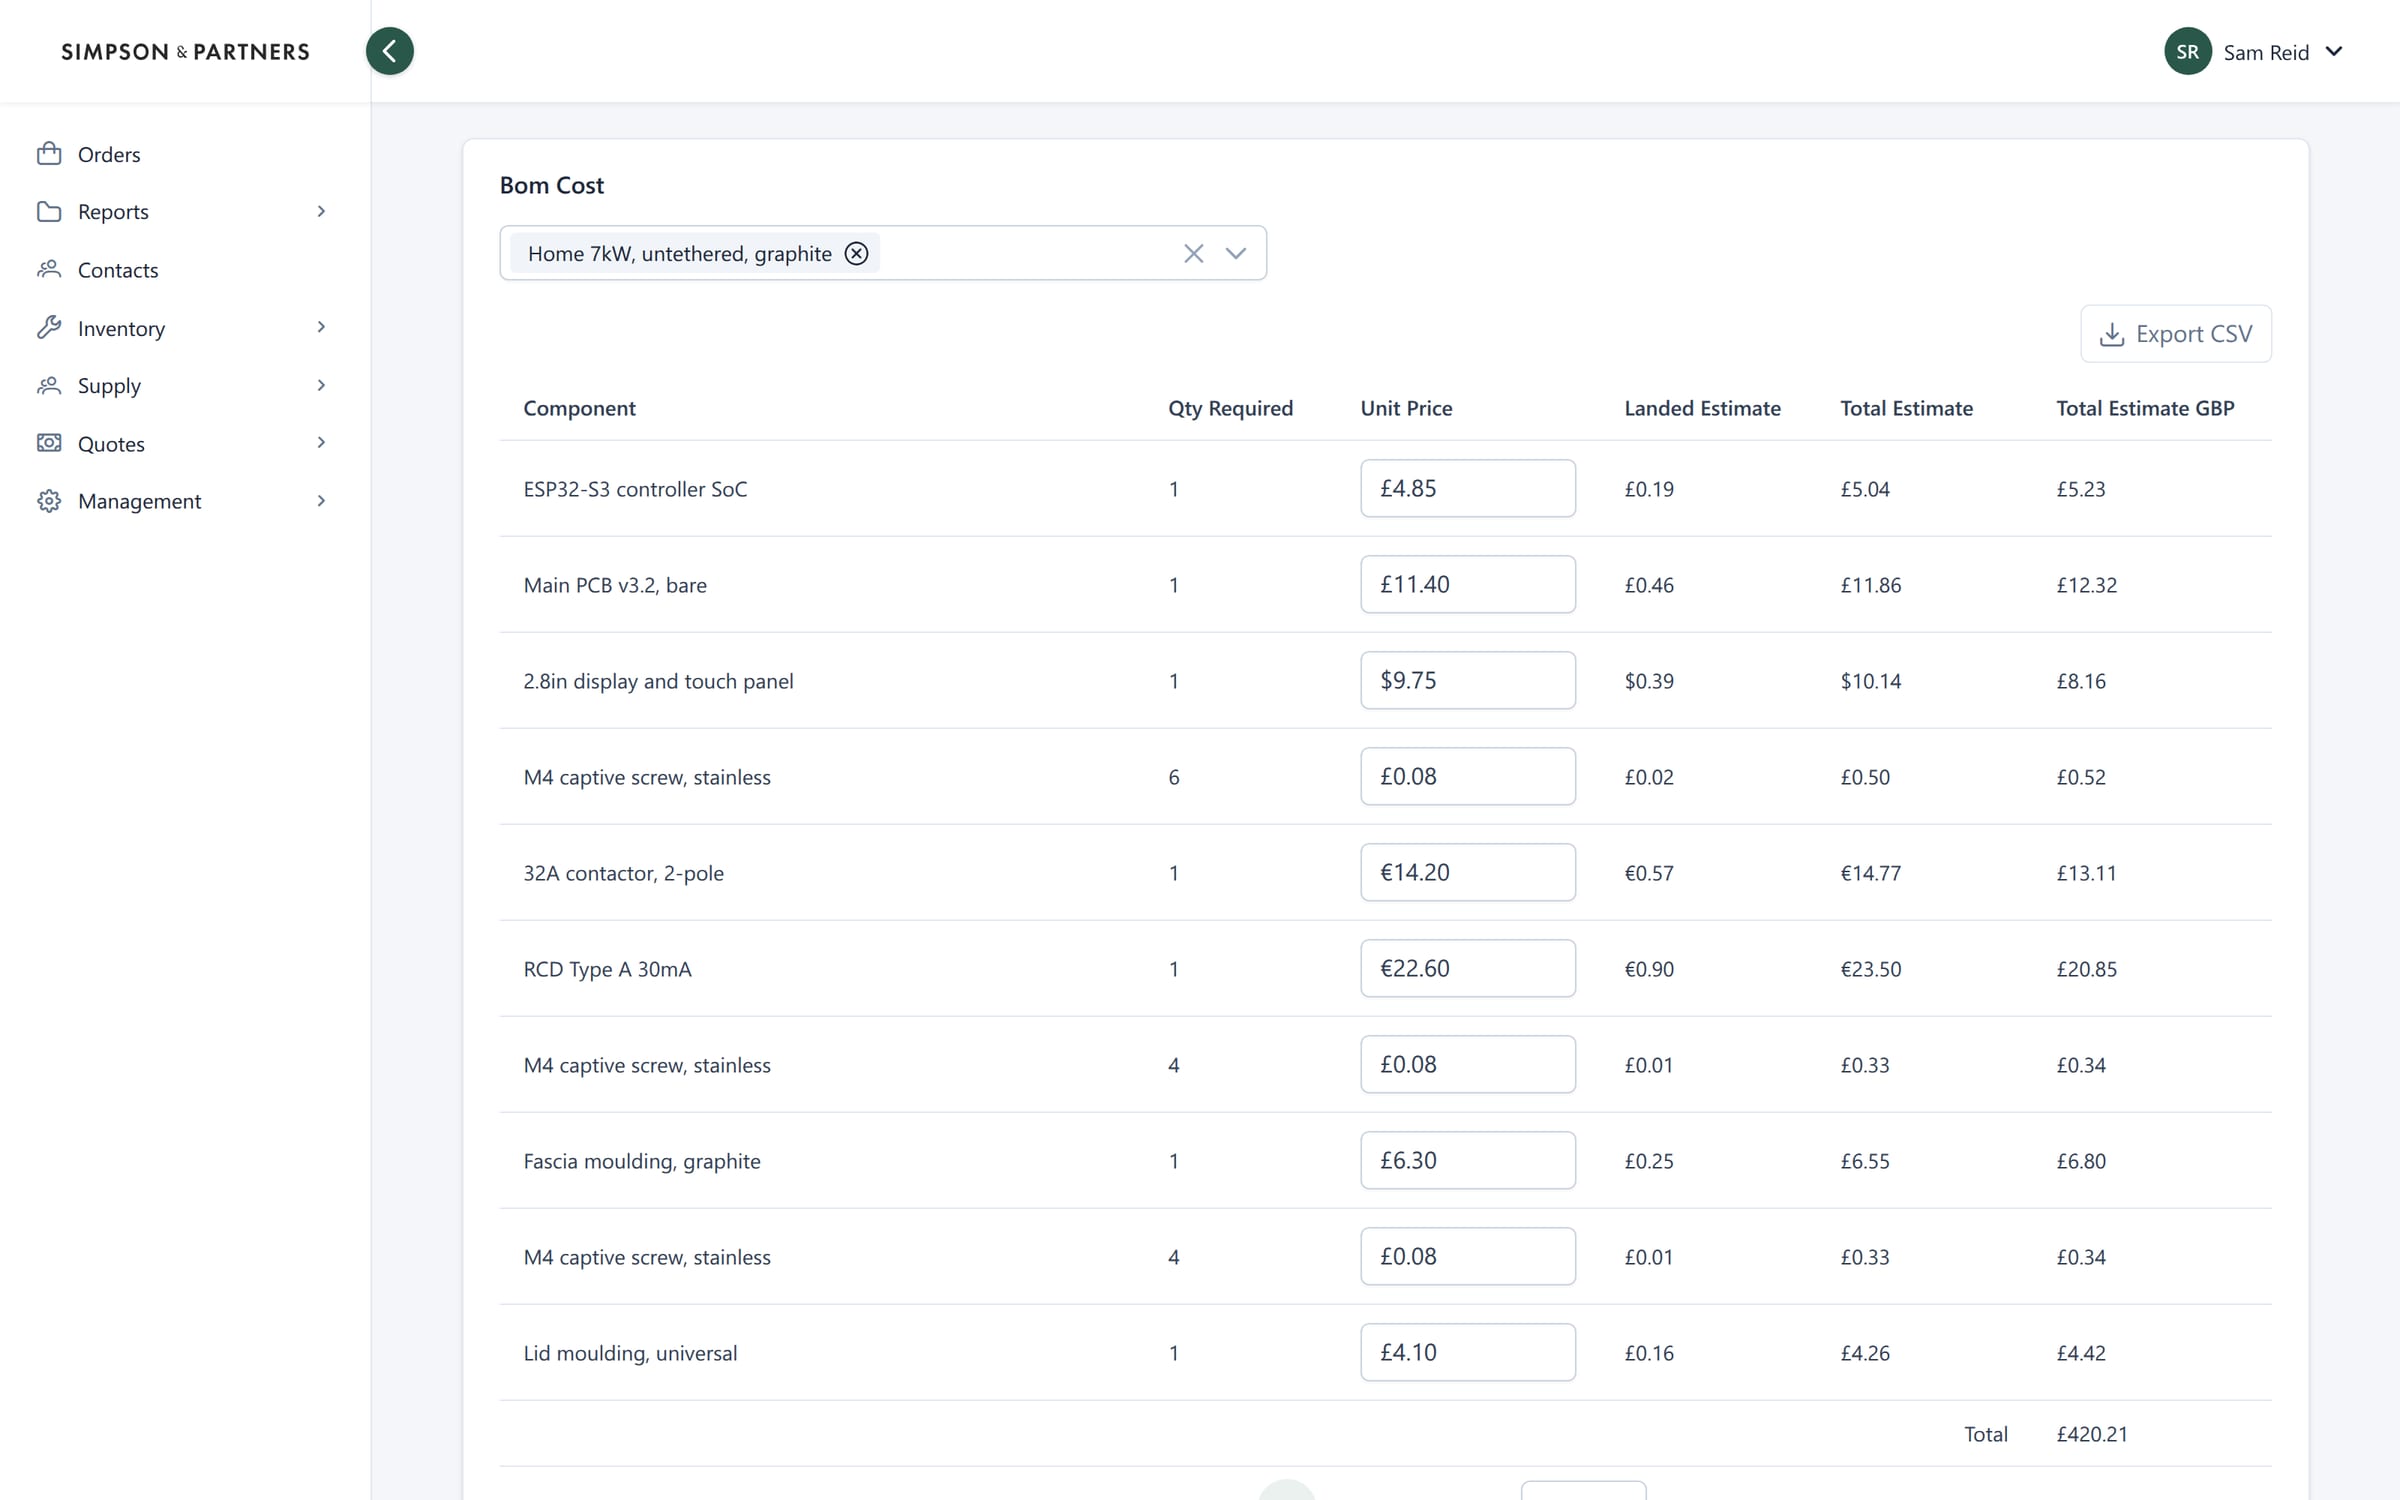Open the Inventory menu item
This screenshot has width=2400, height=1500.
(x=184, y=328)
